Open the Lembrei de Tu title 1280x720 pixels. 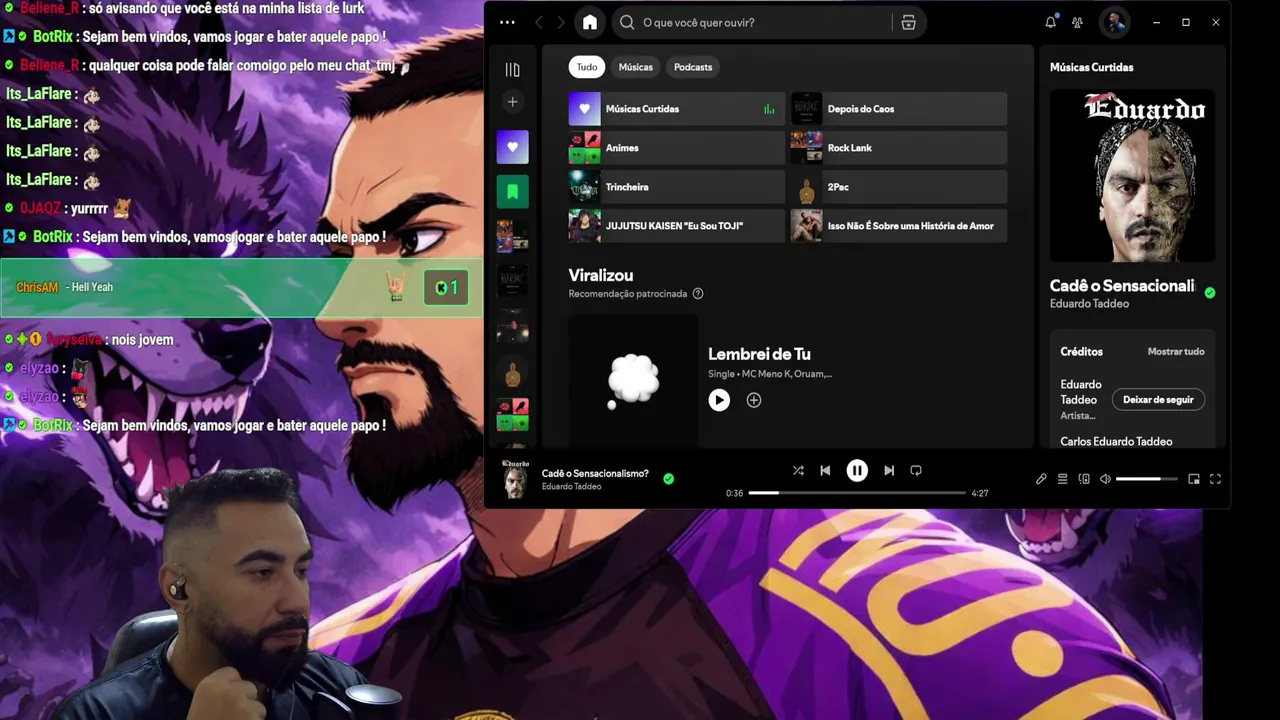(x=759, y=354)
